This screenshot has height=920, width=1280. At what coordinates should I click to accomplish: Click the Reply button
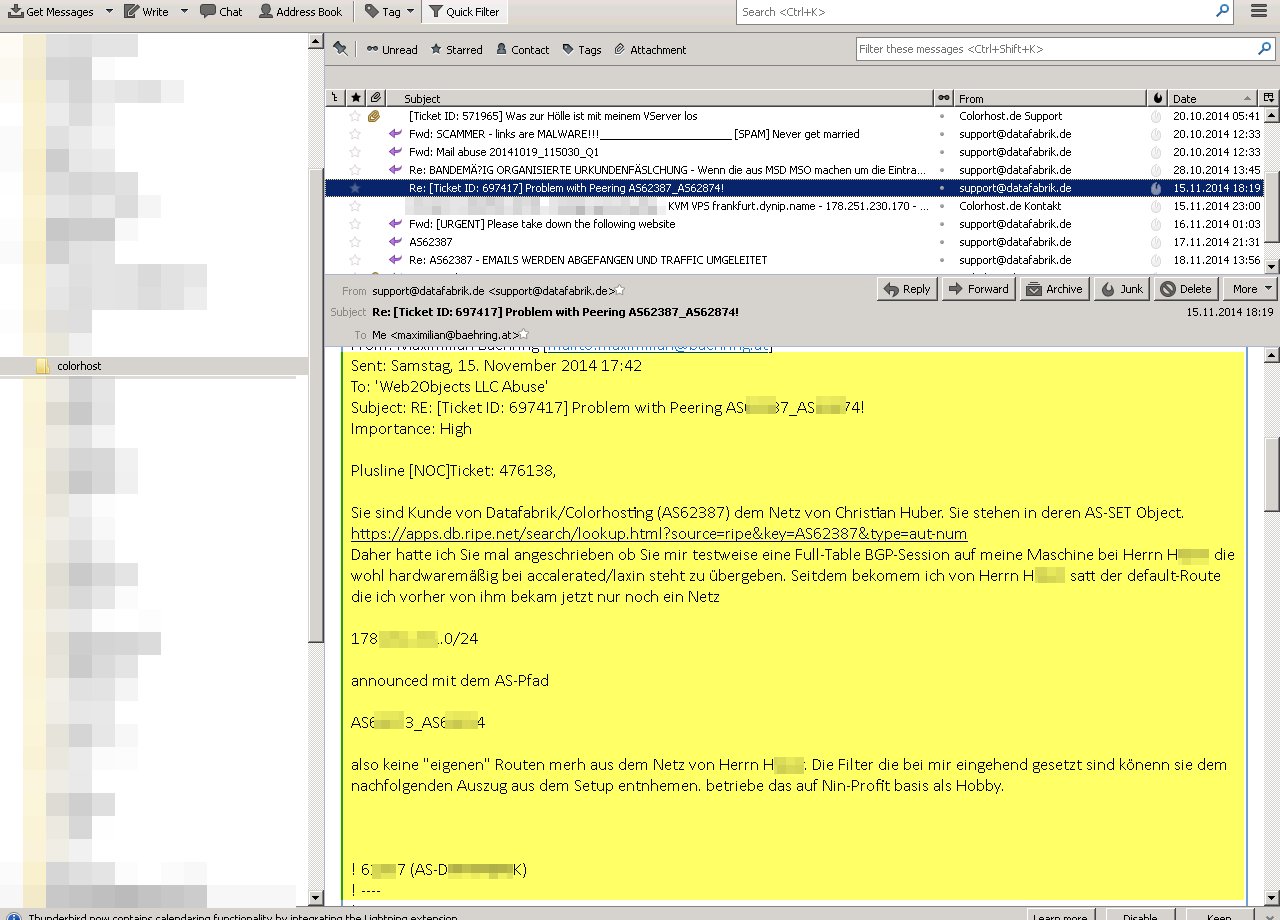click(x=907, y=289)
